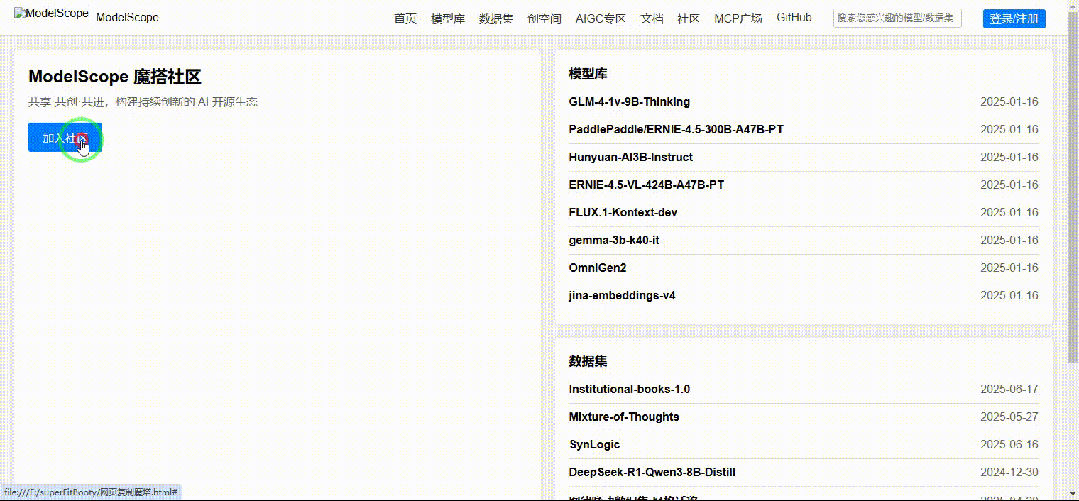This screenshot has height=501, width=1079.
Task: Open PaddlePaddle/ERNIE-4.5-300B-A47B-PT model entry
Action: click(x=676, y=129)
